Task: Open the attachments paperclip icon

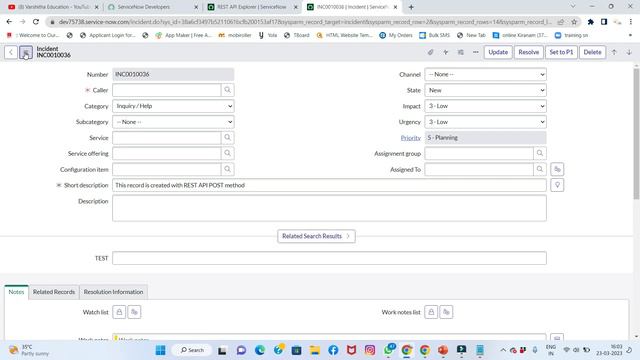Action: point(431,52)
